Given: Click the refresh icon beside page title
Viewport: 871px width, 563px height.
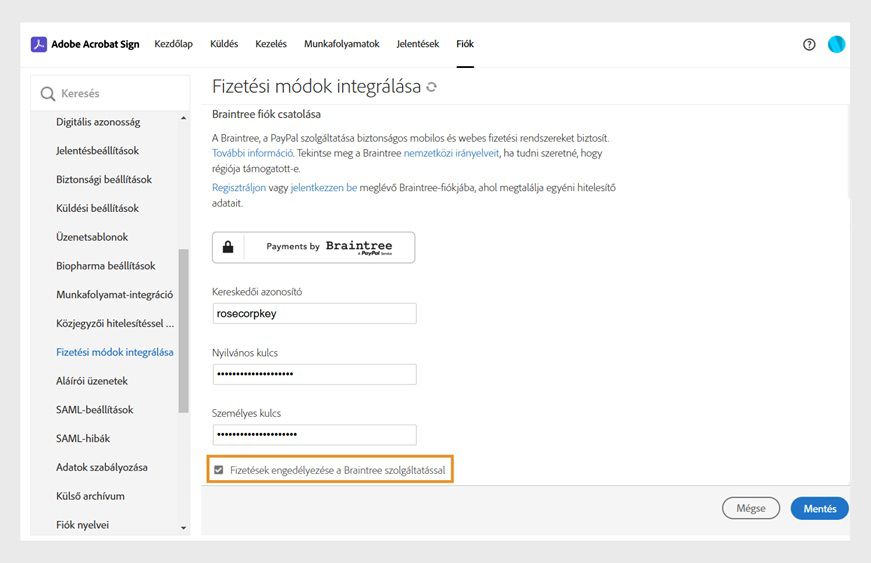Looking at the screenshot, I should click(431, 87).
